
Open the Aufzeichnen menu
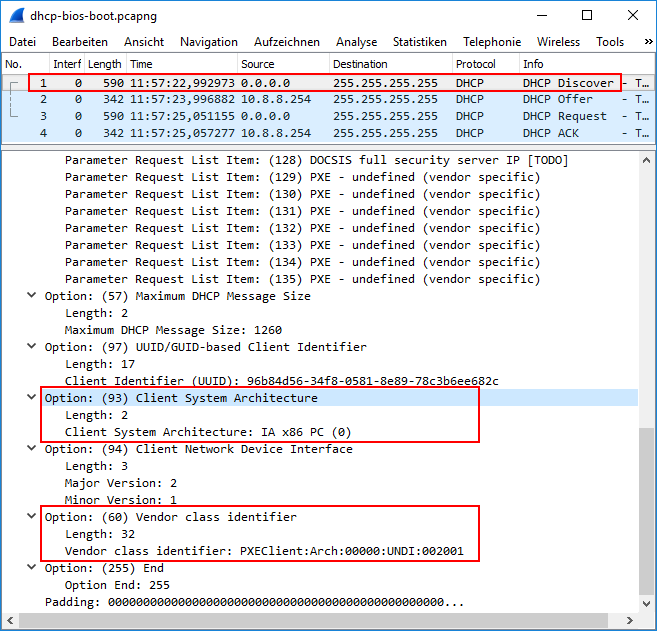pyautogui.click(x=287, y=42)
